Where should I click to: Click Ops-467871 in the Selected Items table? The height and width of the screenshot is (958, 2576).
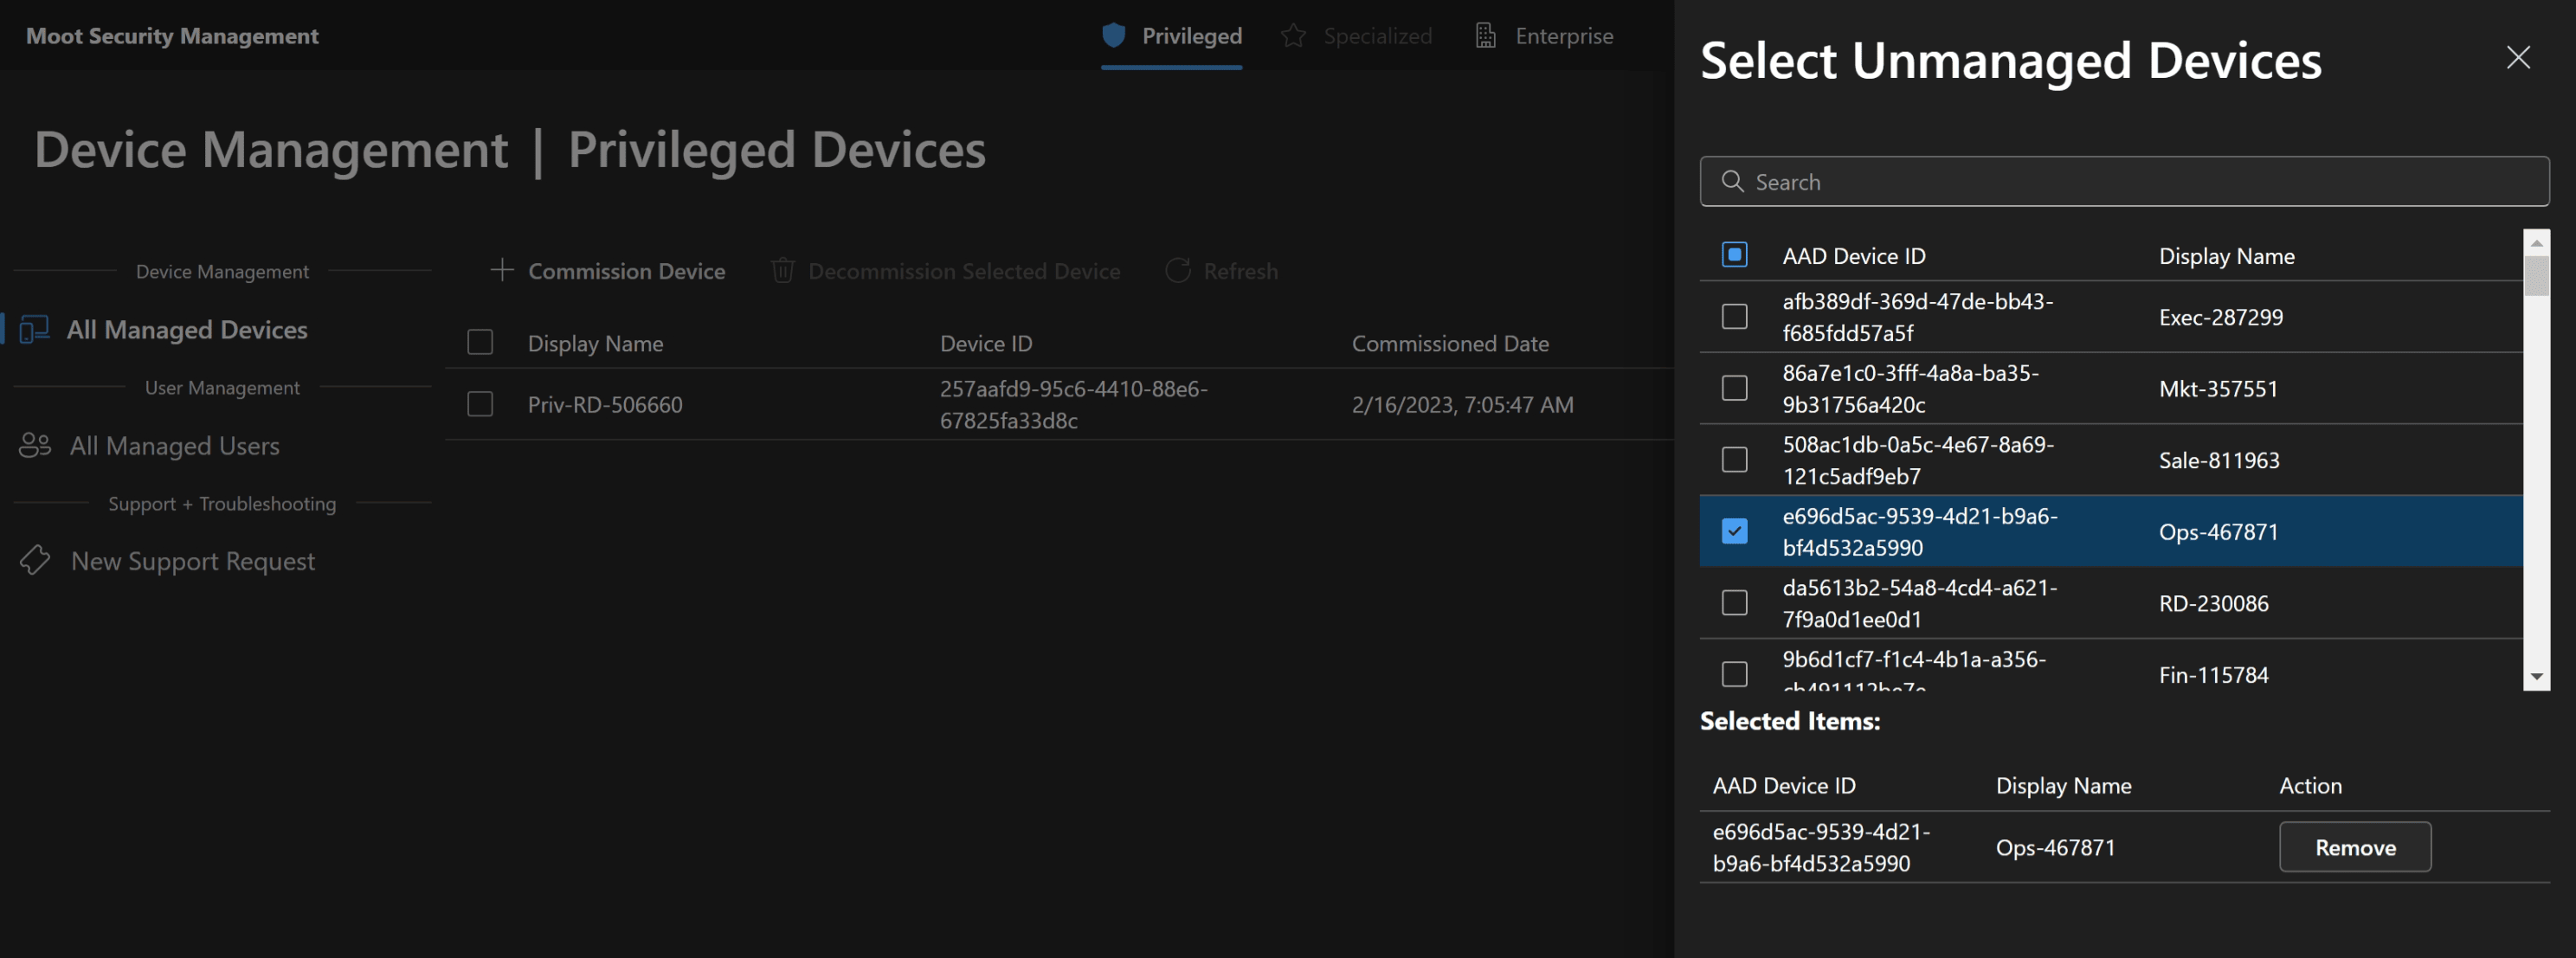click(2055, 847)
